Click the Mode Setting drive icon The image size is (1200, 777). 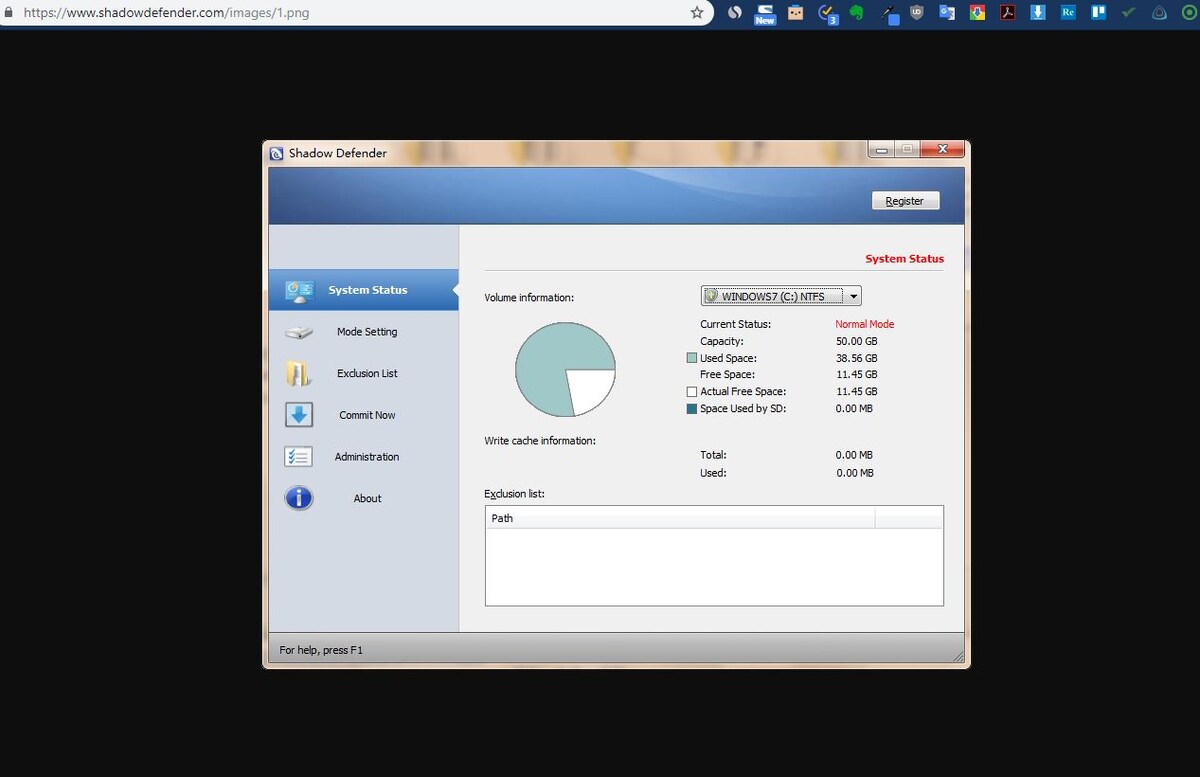(x=299, y=333)
